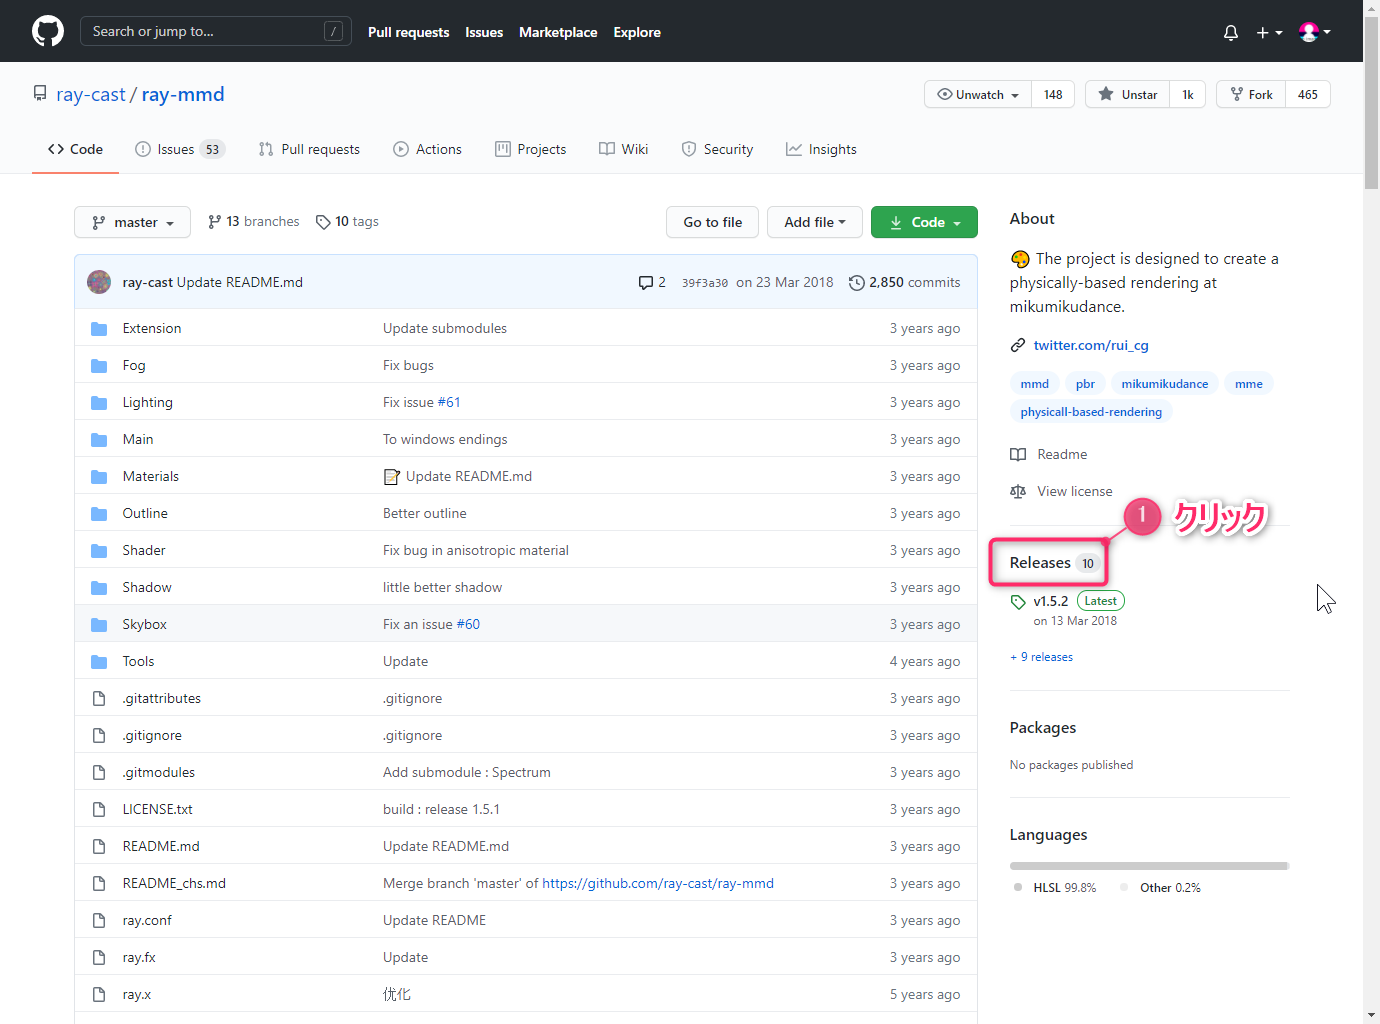Open the Shader folder icon

[x=99, y=550]
